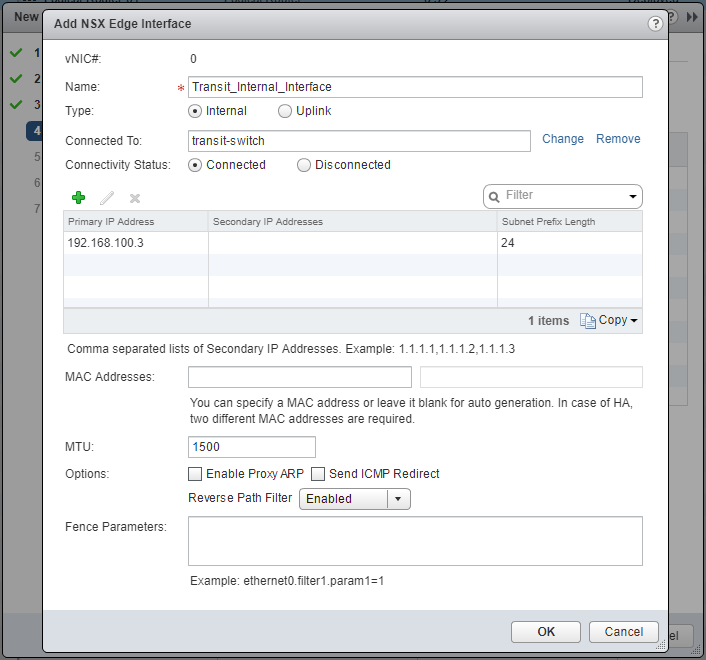Select the Uplink type radio button

285,111
